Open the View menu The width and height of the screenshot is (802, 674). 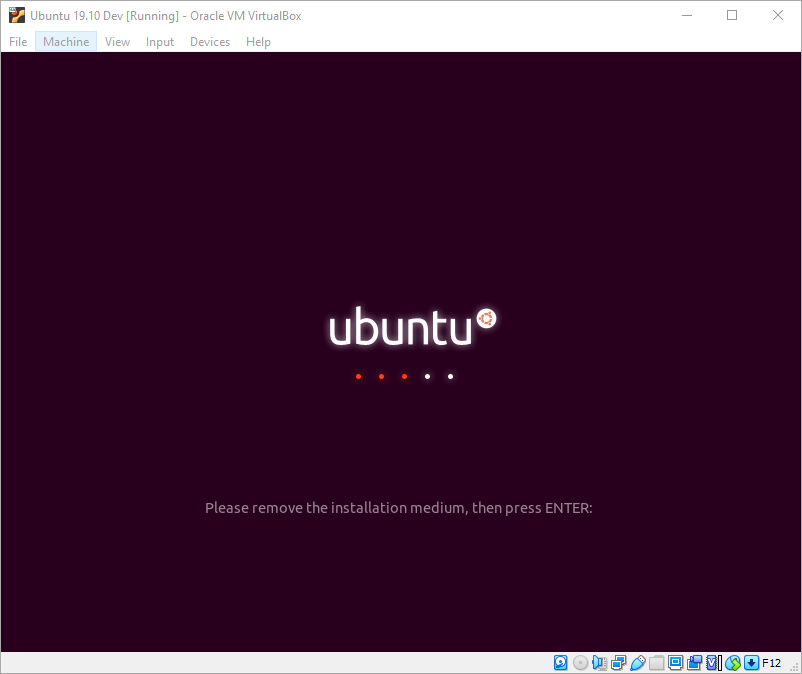tap(117, 41)
